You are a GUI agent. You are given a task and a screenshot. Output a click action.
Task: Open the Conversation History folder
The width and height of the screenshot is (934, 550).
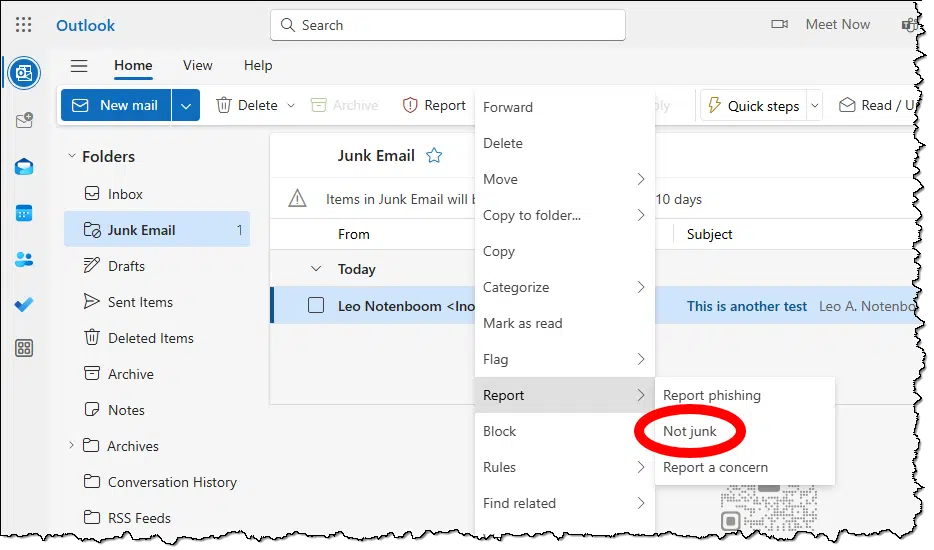157,482
